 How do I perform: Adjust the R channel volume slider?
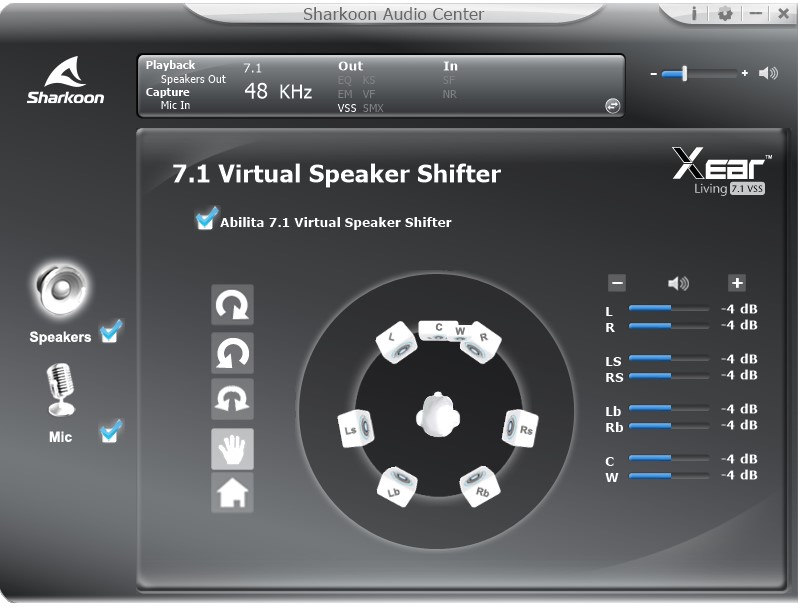click(669, 326)
